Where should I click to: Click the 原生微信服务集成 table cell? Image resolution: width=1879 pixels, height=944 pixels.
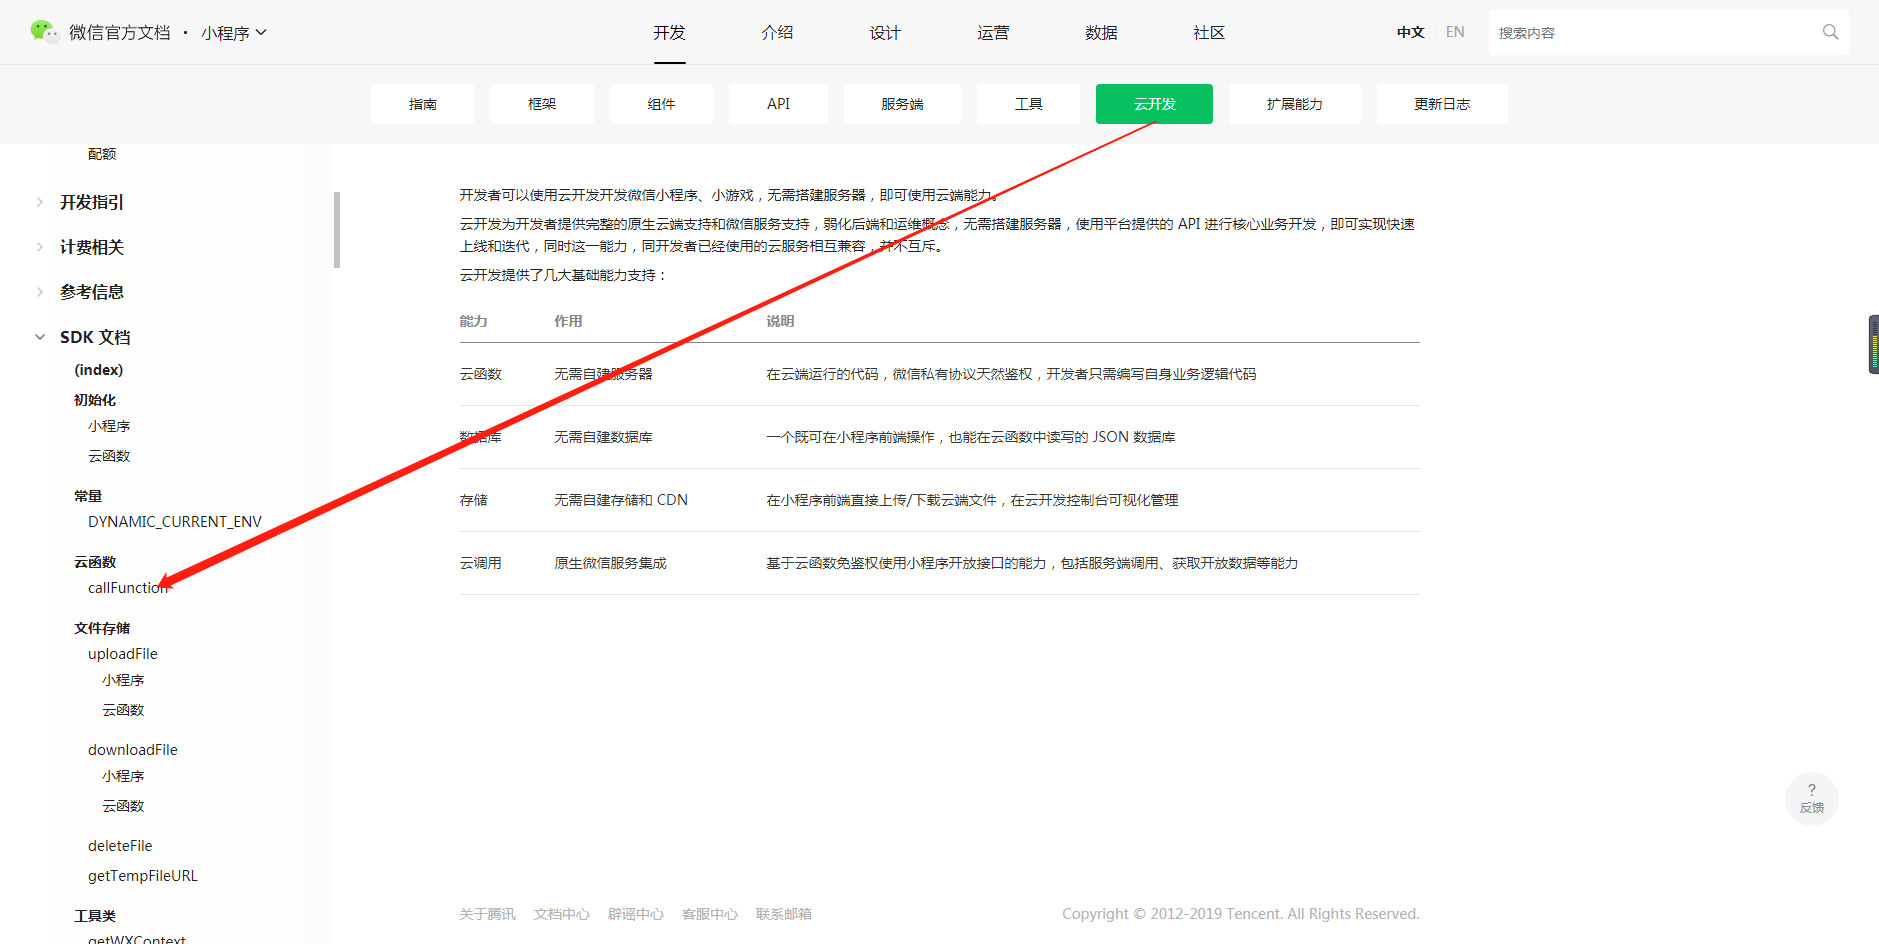611,563
